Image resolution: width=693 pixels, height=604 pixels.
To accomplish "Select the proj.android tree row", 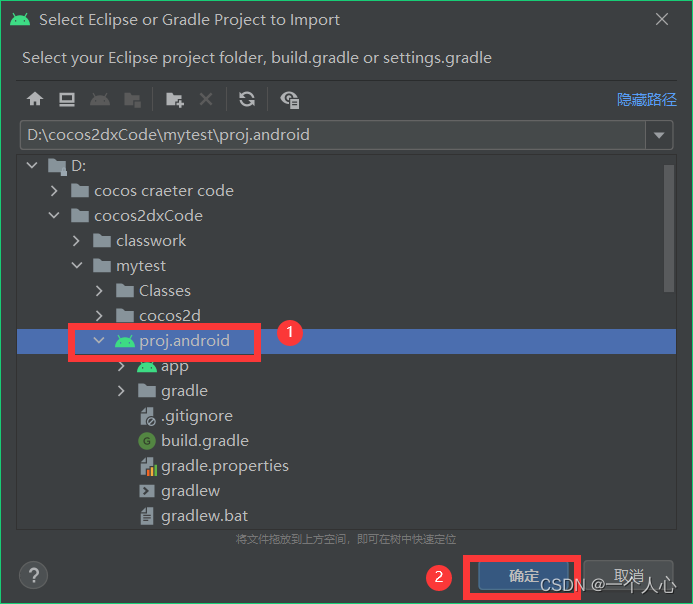I will click(346, 341).
